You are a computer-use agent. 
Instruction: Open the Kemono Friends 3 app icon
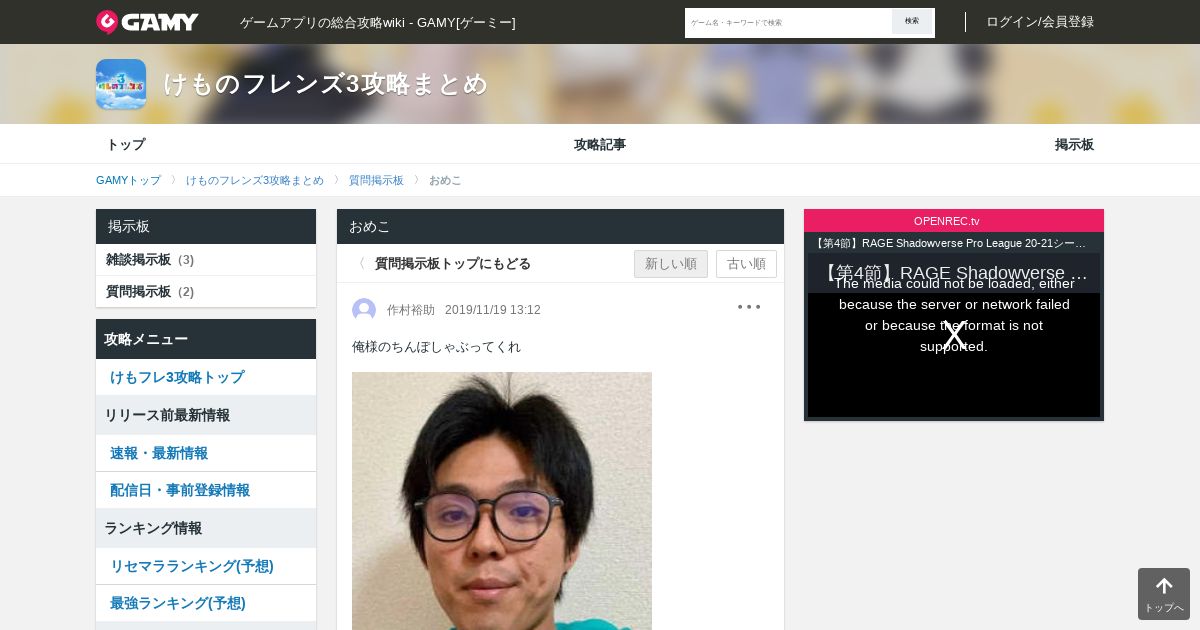click(121, 84)
